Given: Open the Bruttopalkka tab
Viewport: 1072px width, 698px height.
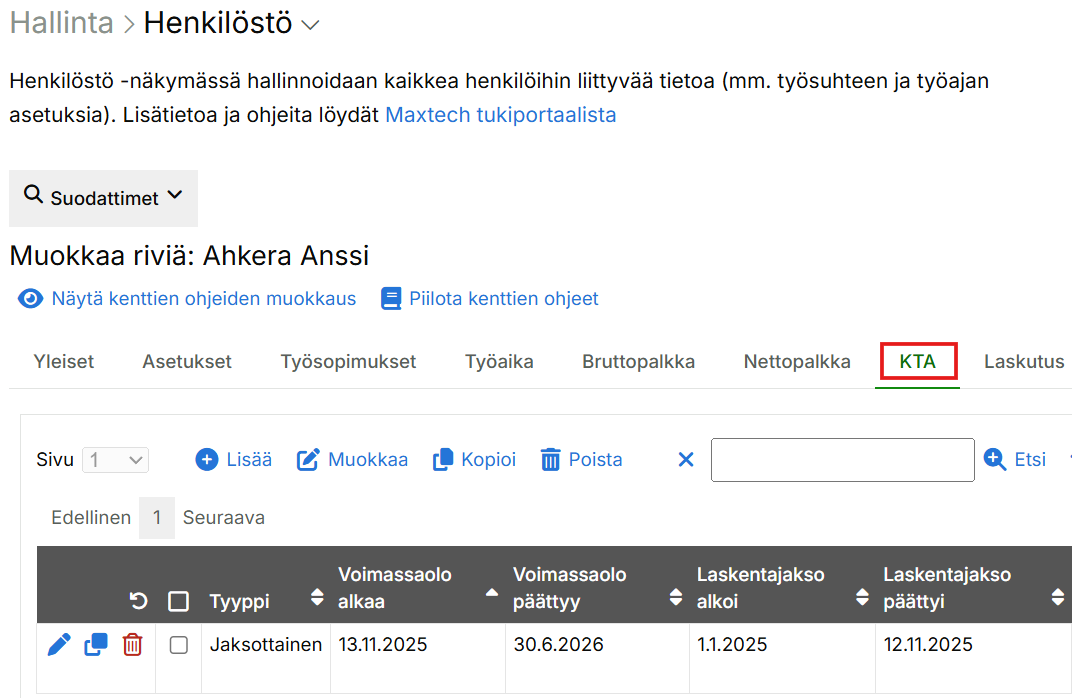Looking at the screenshot, I should [638, 362].
